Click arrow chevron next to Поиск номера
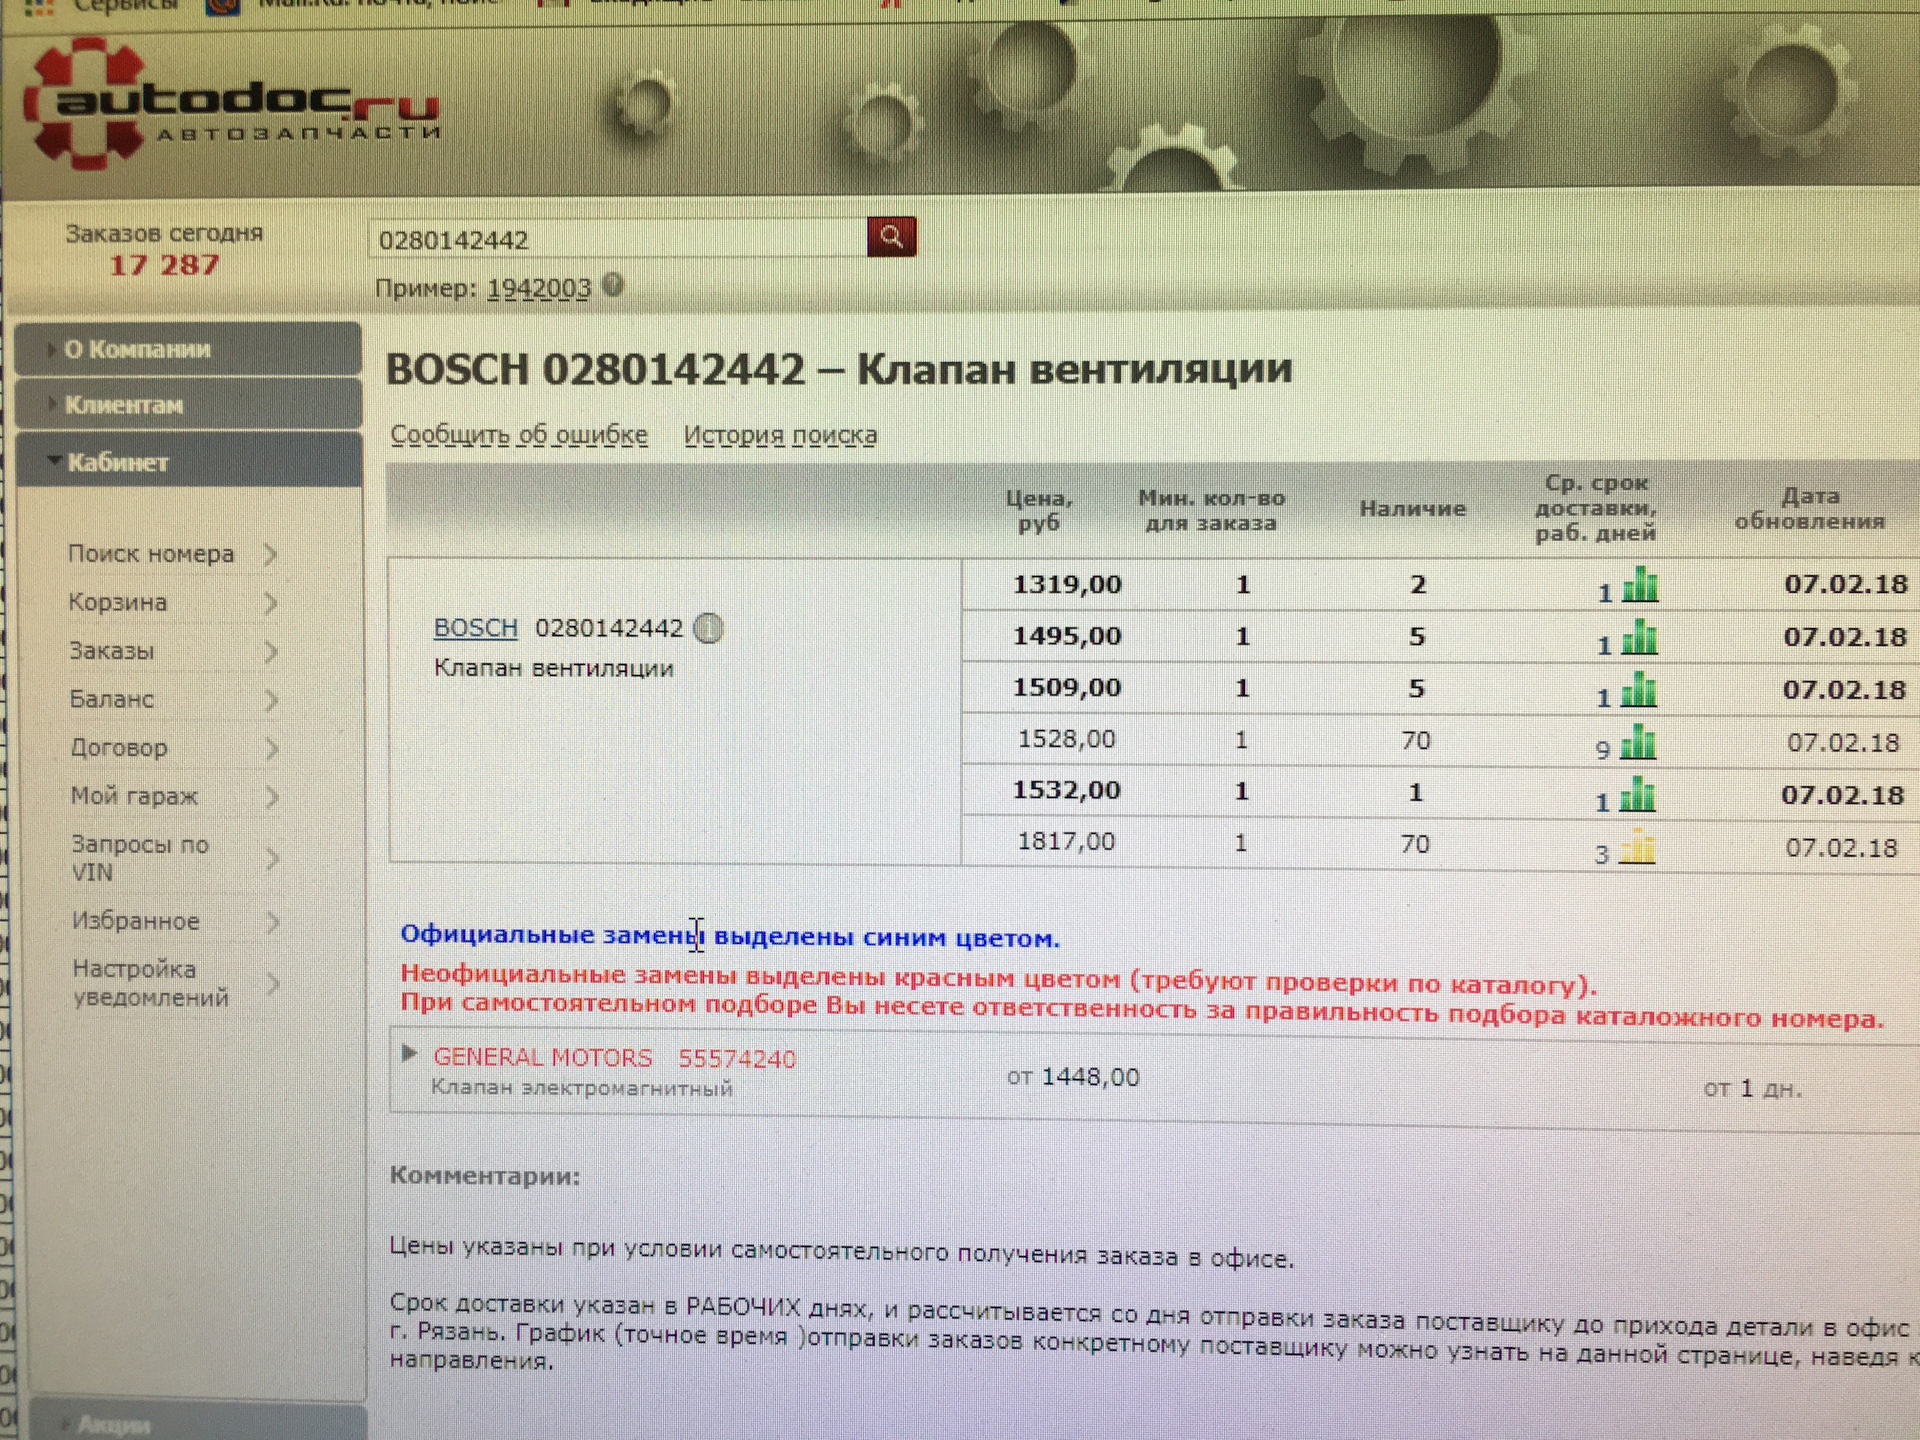Screen dimensions: 1920x1440 click(x=270, y=554)
